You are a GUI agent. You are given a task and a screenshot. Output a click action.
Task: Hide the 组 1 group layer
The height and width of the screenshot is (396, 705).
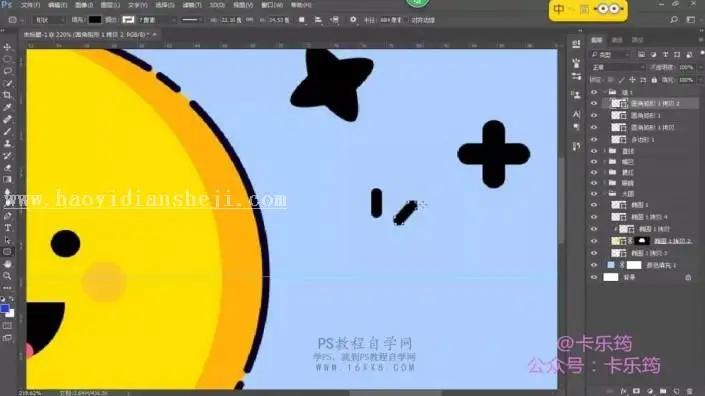pos(594,92)
